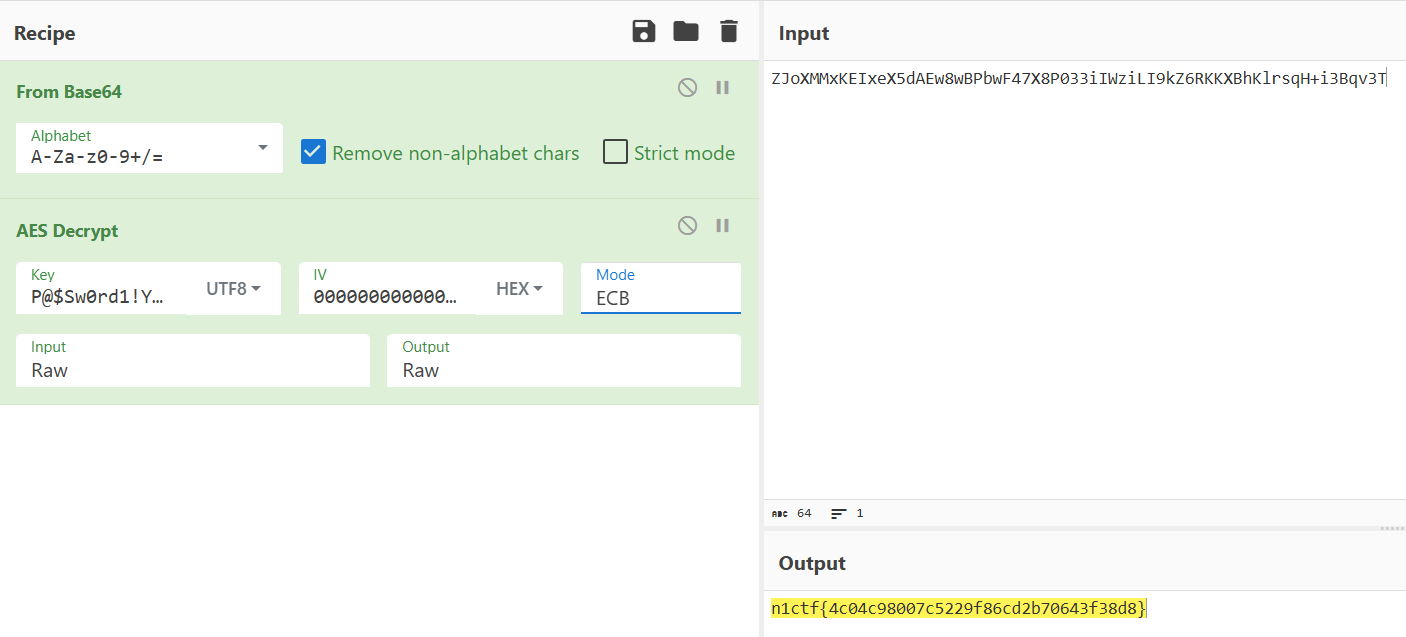Viewport: 1406px width, 637px height.
Task: Disable the From Base64 operation
Action: (x=687, y=88)
